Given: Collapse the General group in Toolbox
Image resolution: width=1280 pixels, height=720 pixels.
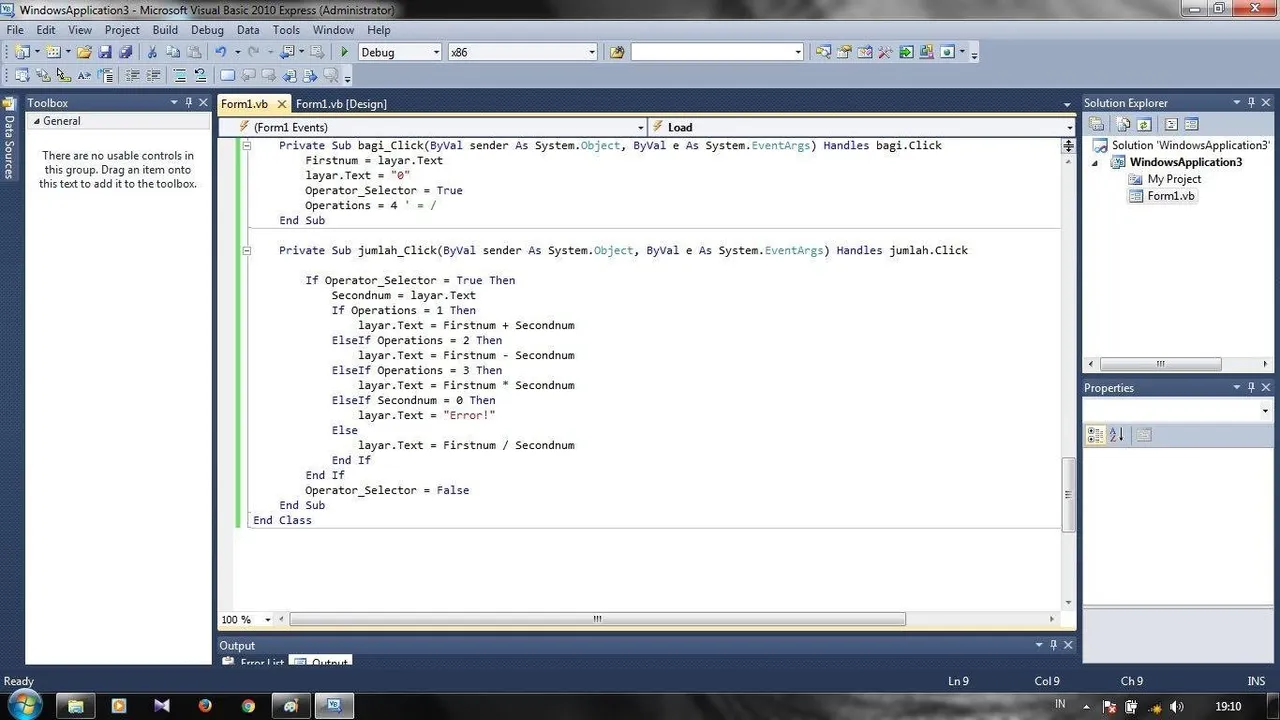Looking at the screenshot, I should tap(36, 121).
